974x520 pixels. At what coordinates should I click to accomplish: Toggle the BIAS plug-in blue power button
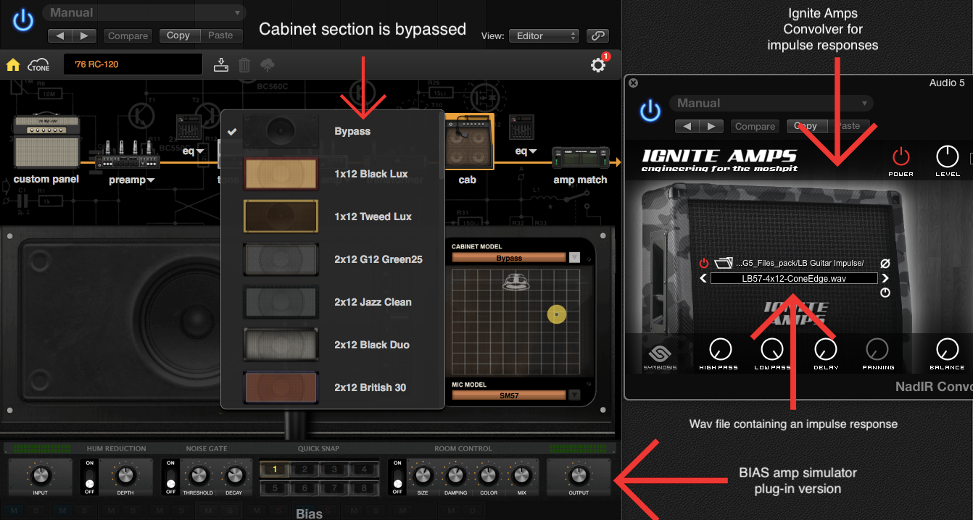point(23,21)
